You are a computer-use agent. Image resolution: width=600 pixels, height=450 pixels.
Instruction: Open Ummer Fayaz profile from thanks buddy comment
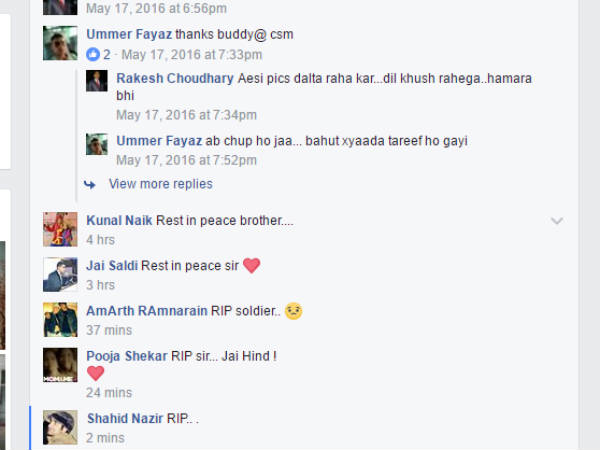(x=129, y=34)
